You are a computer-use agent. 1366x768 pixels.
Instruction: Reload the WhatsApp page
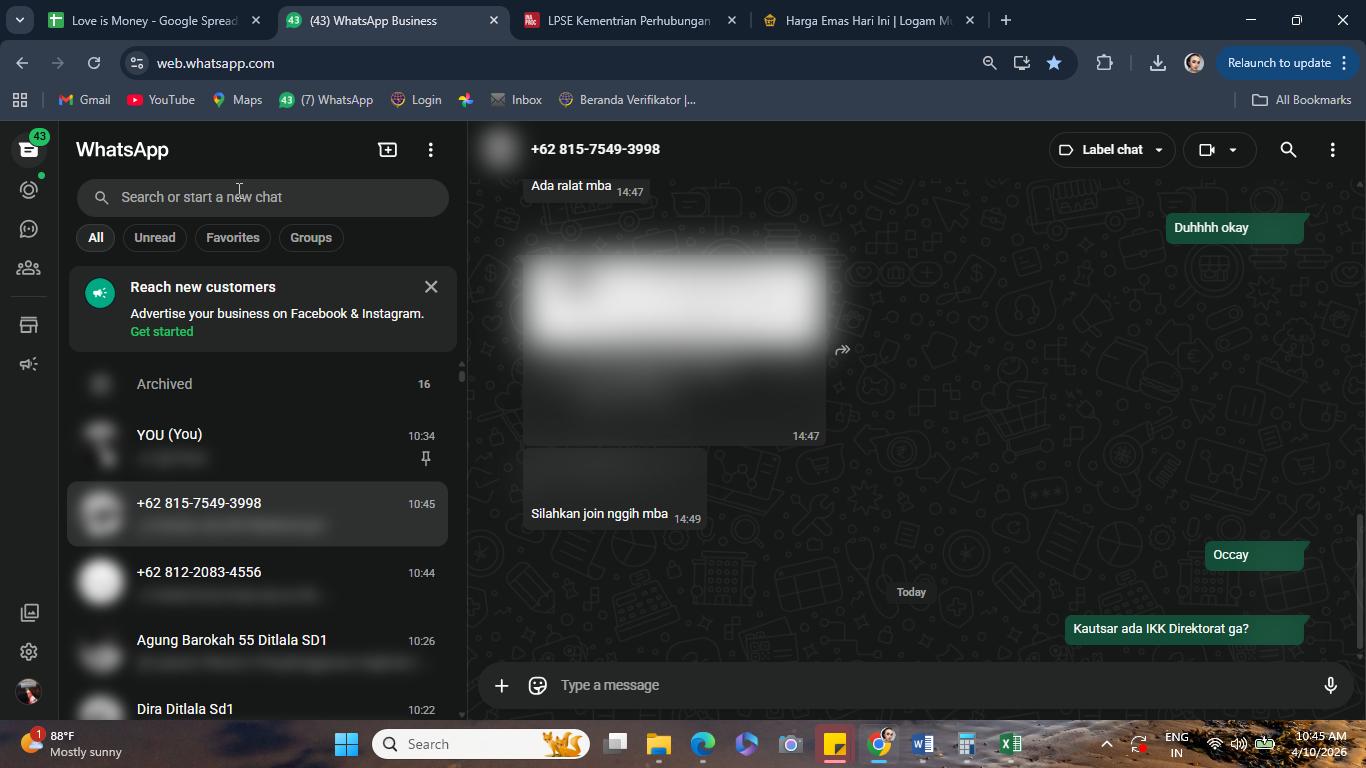[94, 63]
